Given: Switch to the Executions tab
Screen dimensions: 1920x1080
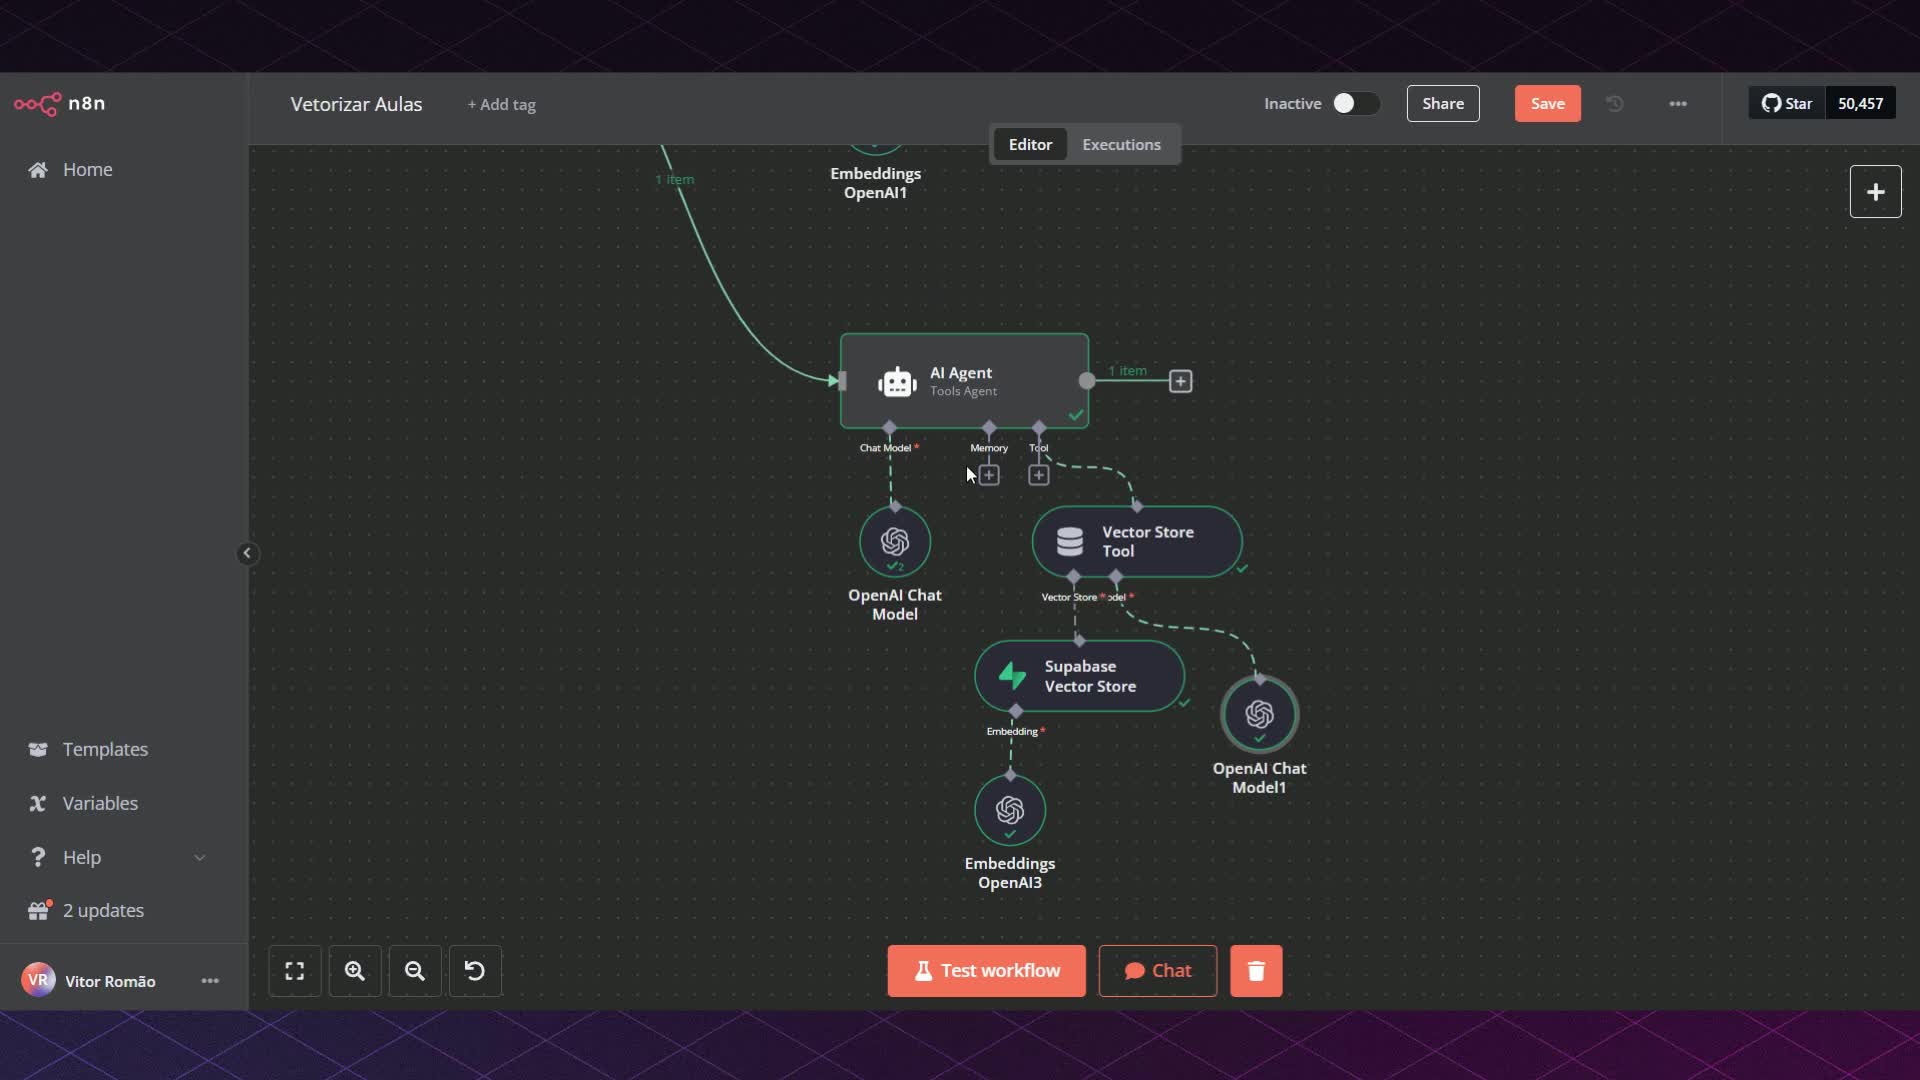Looking at the screenshot, I should point(1121,145).
